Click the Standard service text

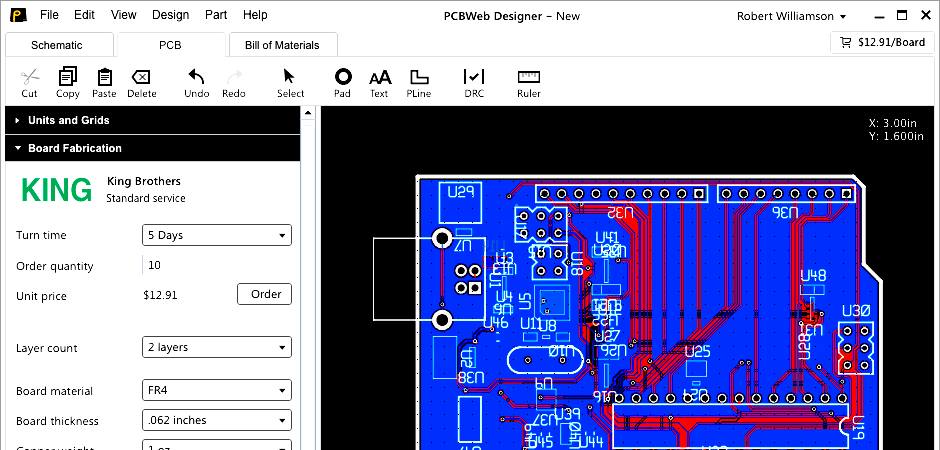pos(146,198)
